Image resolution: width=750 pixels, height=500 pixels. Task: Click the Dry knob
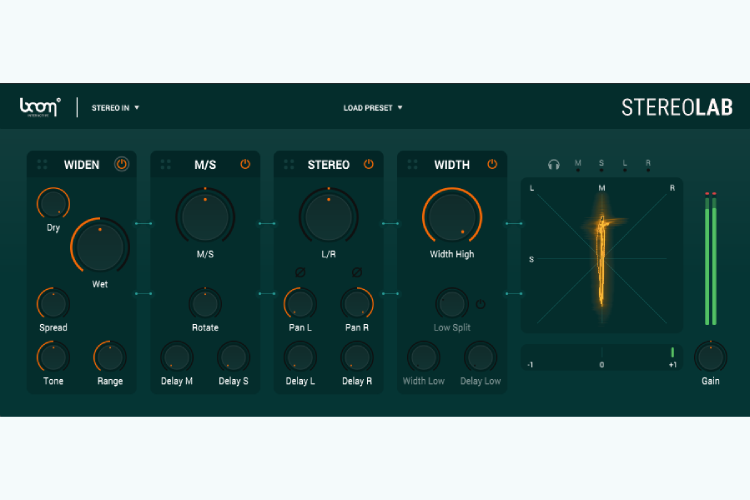click(53, 204)
